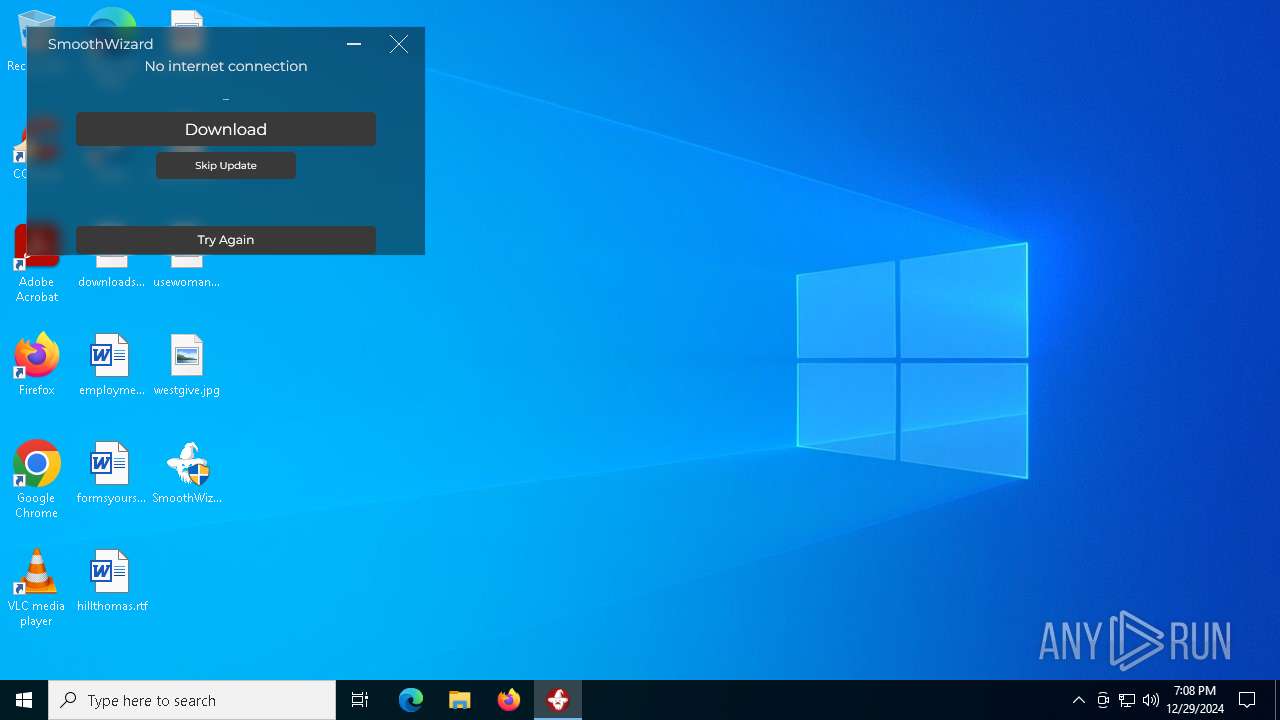The width and height of the screenshot is (1280, 720).
Task: Select the hillthomas.rtf document icon
Action: click(111, 581)
